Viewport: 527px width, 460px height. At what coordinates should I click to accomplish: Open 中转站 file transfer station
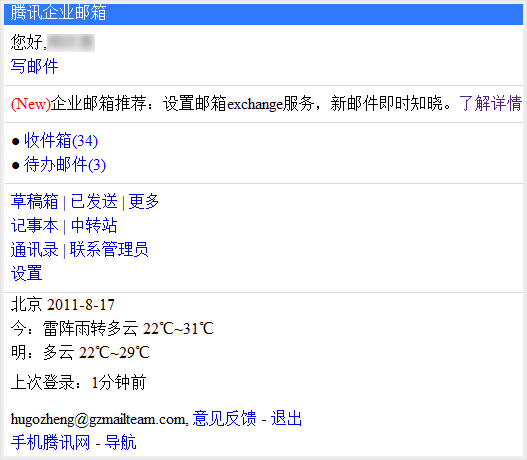(x=94, y=225)
